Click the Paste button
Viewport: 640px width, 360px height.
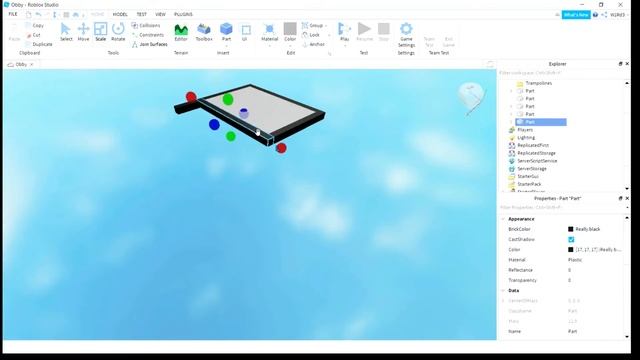click(x=14, y=32)
